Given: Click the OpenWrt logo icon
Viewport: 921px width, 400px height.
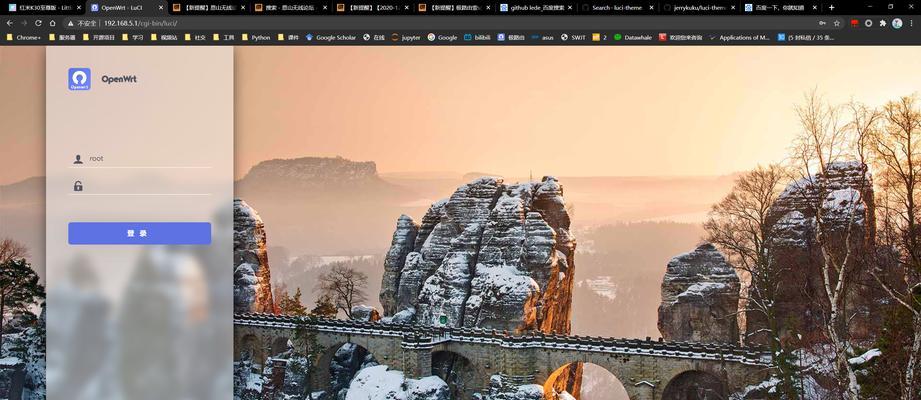Looking at the screenshot, I should tap(79, 79).
